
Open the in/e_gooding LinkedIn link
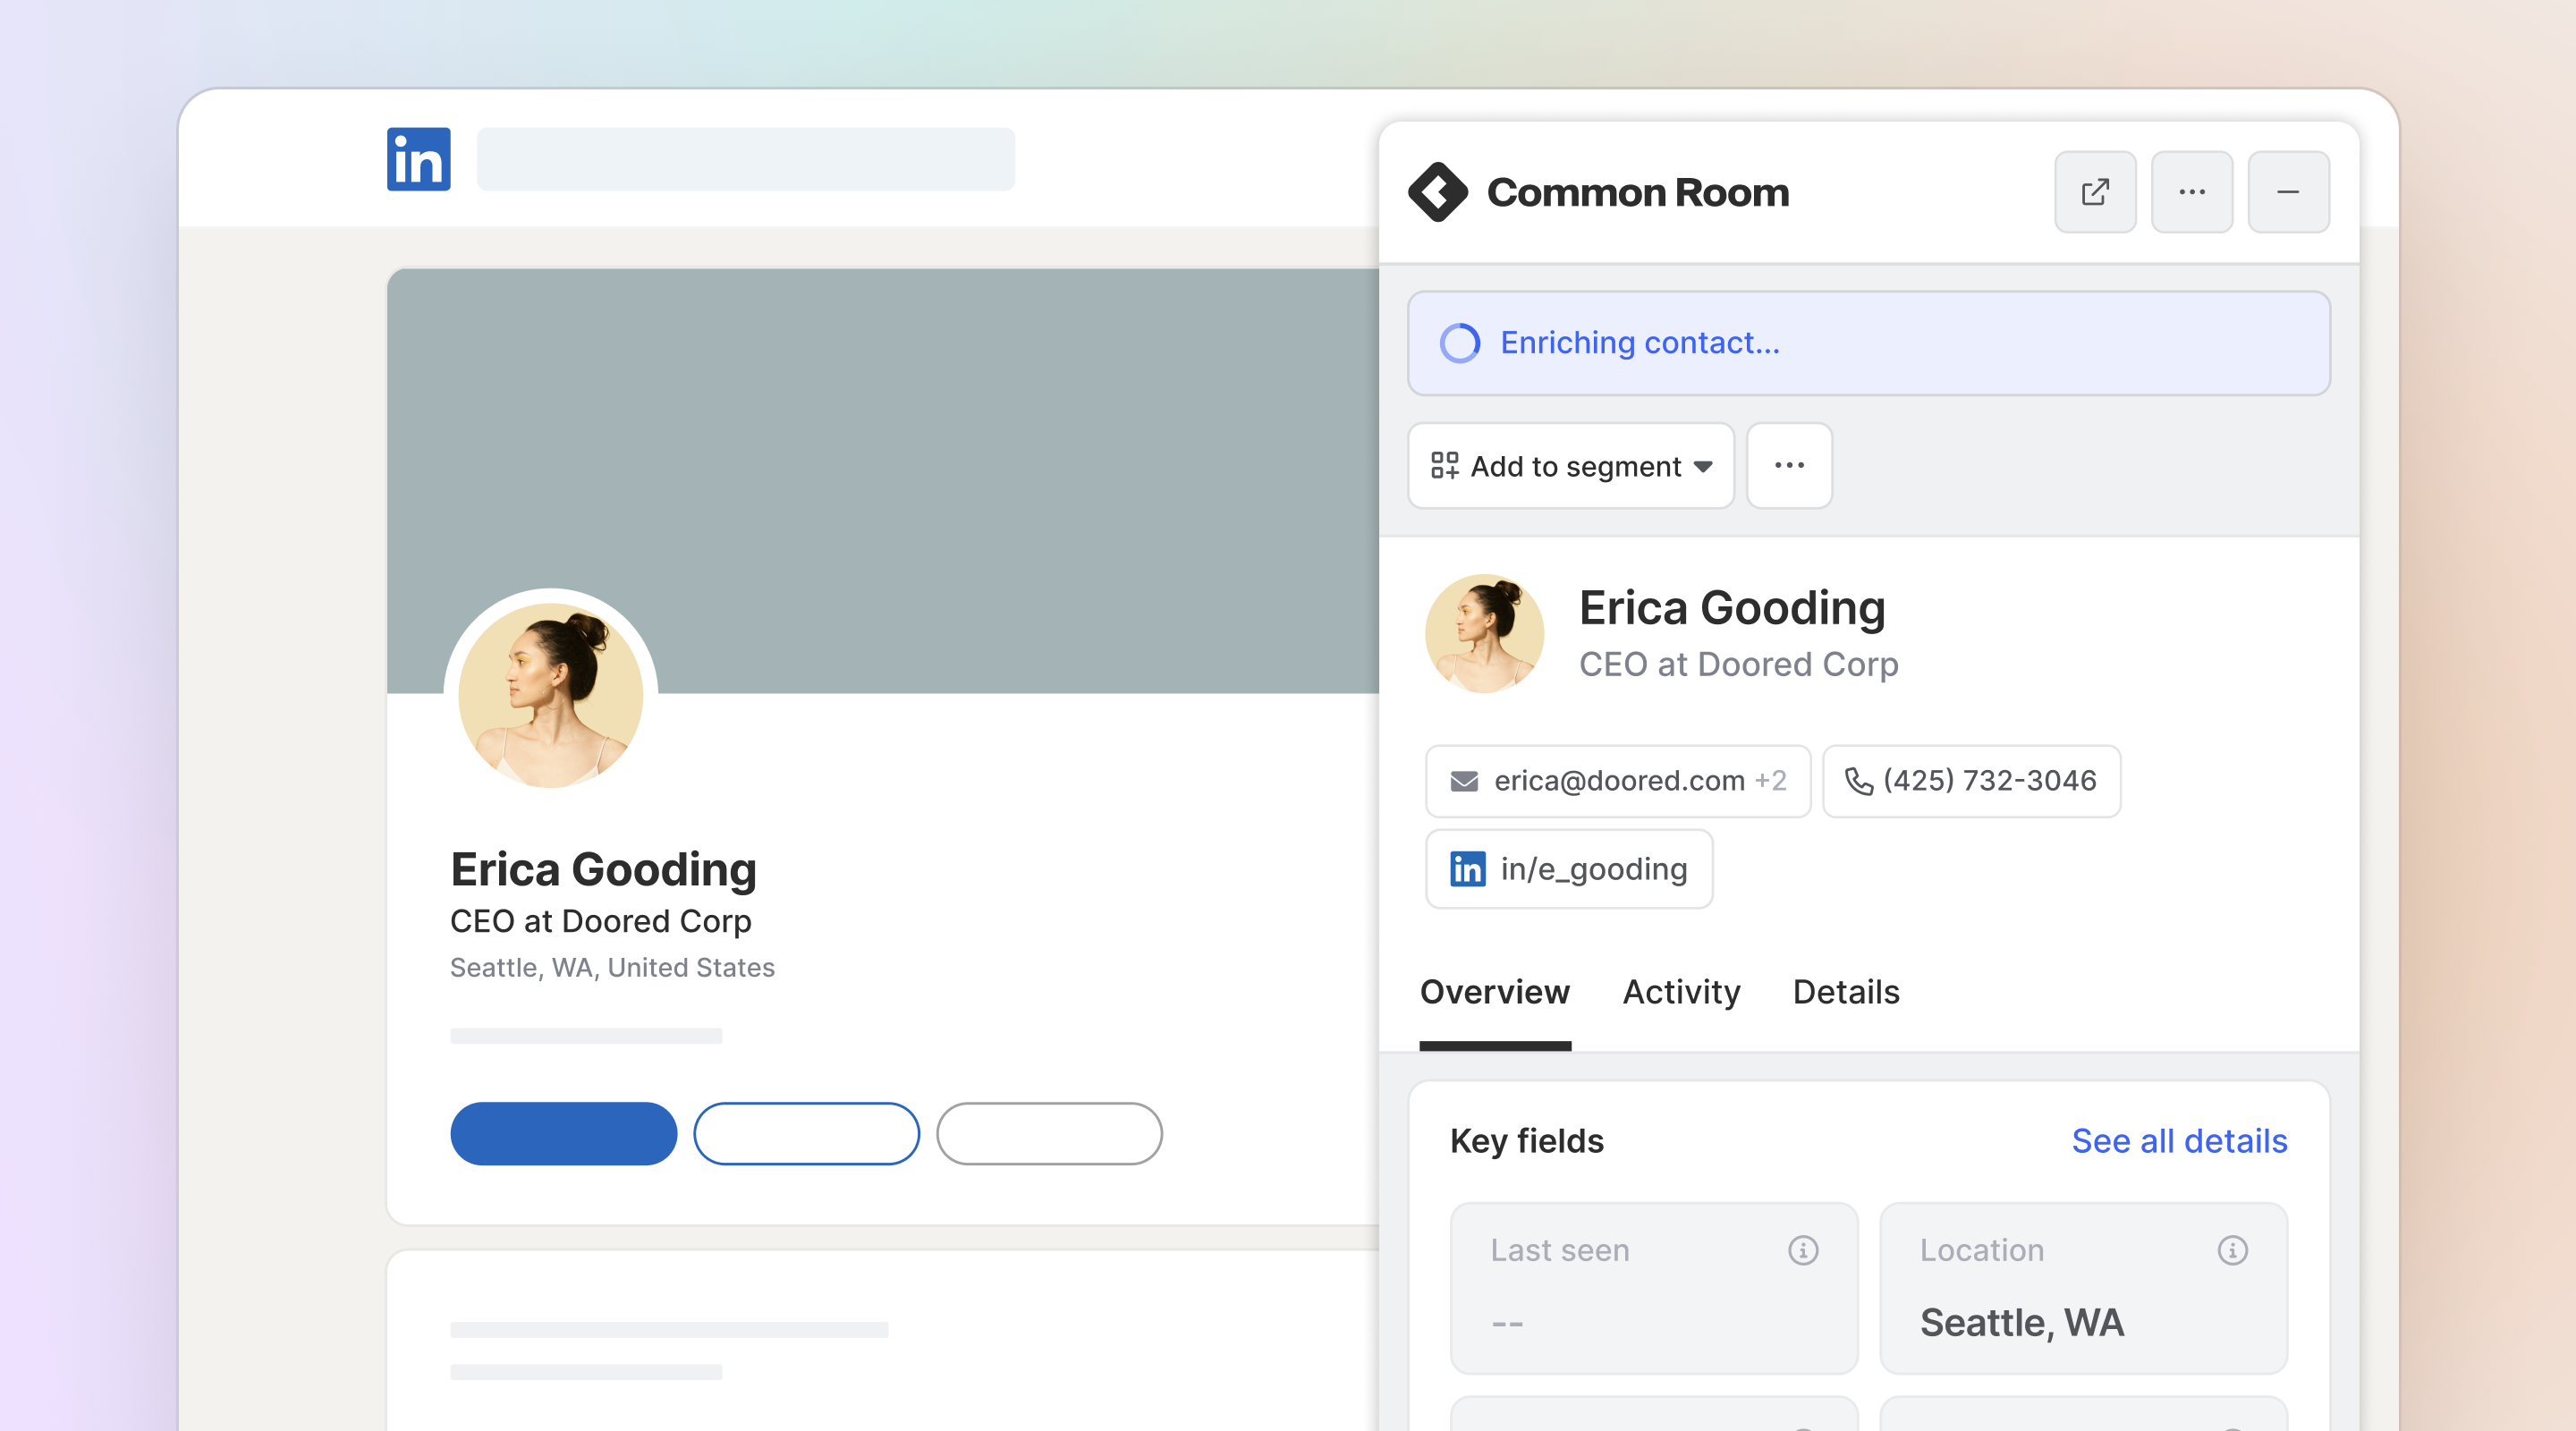pyautogui.click(x=1568, y=869)
